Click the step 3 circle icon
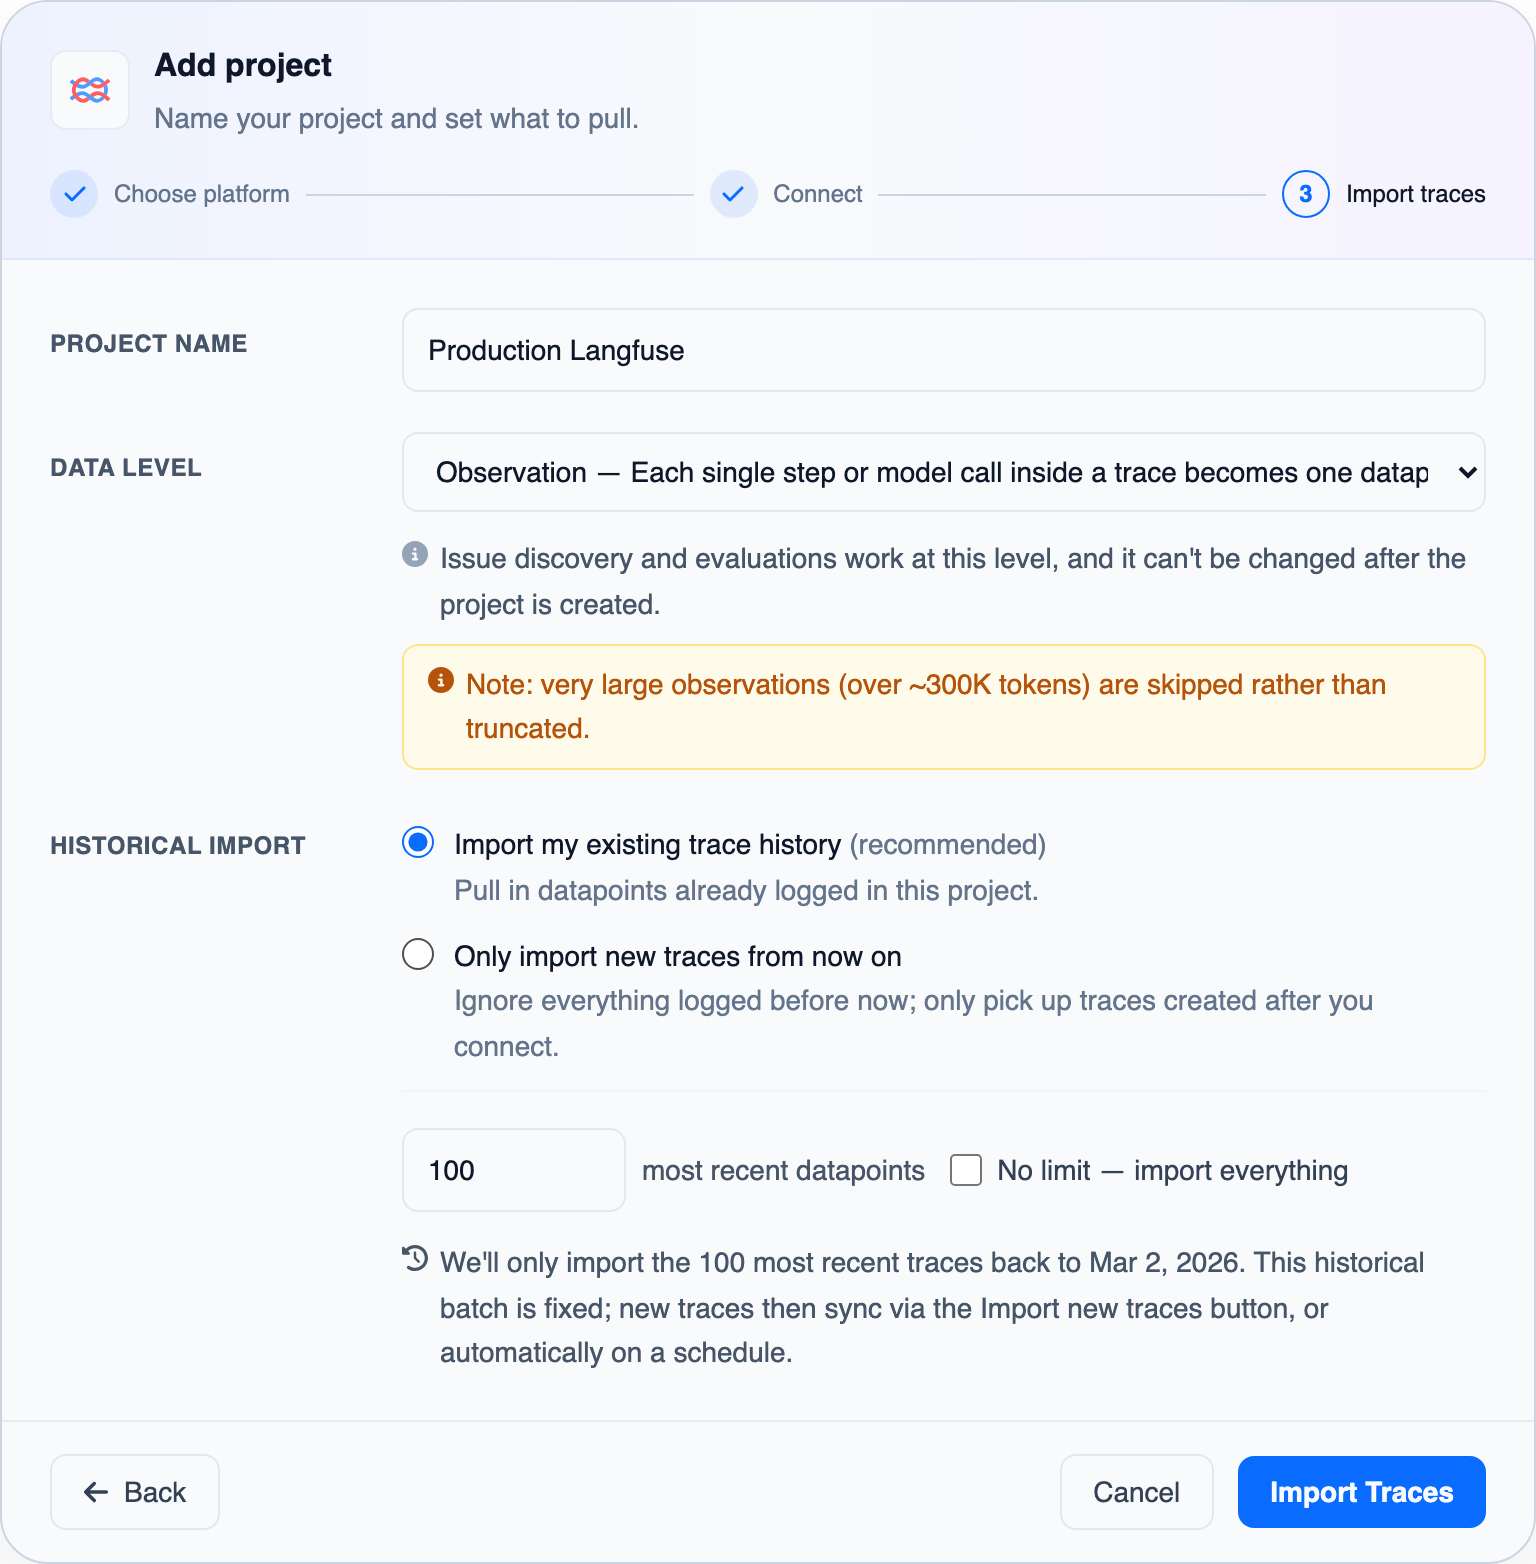Image resolution: width=1536 pixels, height=1564 pixels. pos(1306,194)
